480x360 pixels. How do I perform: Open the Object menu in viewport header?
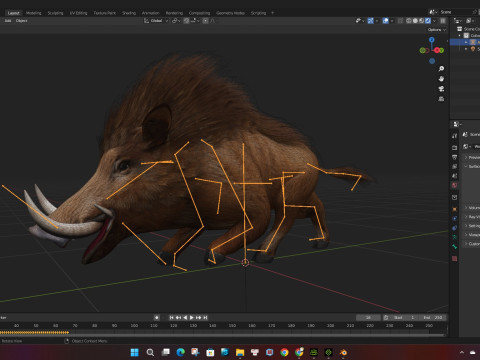click(21, 21)
